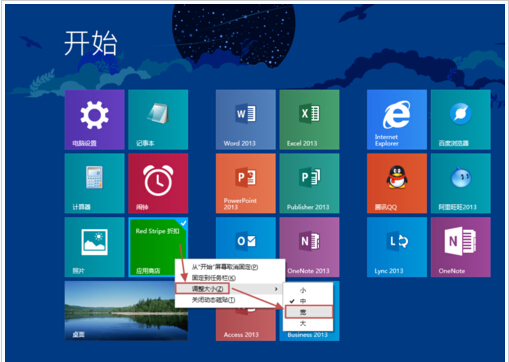Launch the 计算器 calculator tile
This screenshot has height=362, width=509.
[x=95, y=183]
